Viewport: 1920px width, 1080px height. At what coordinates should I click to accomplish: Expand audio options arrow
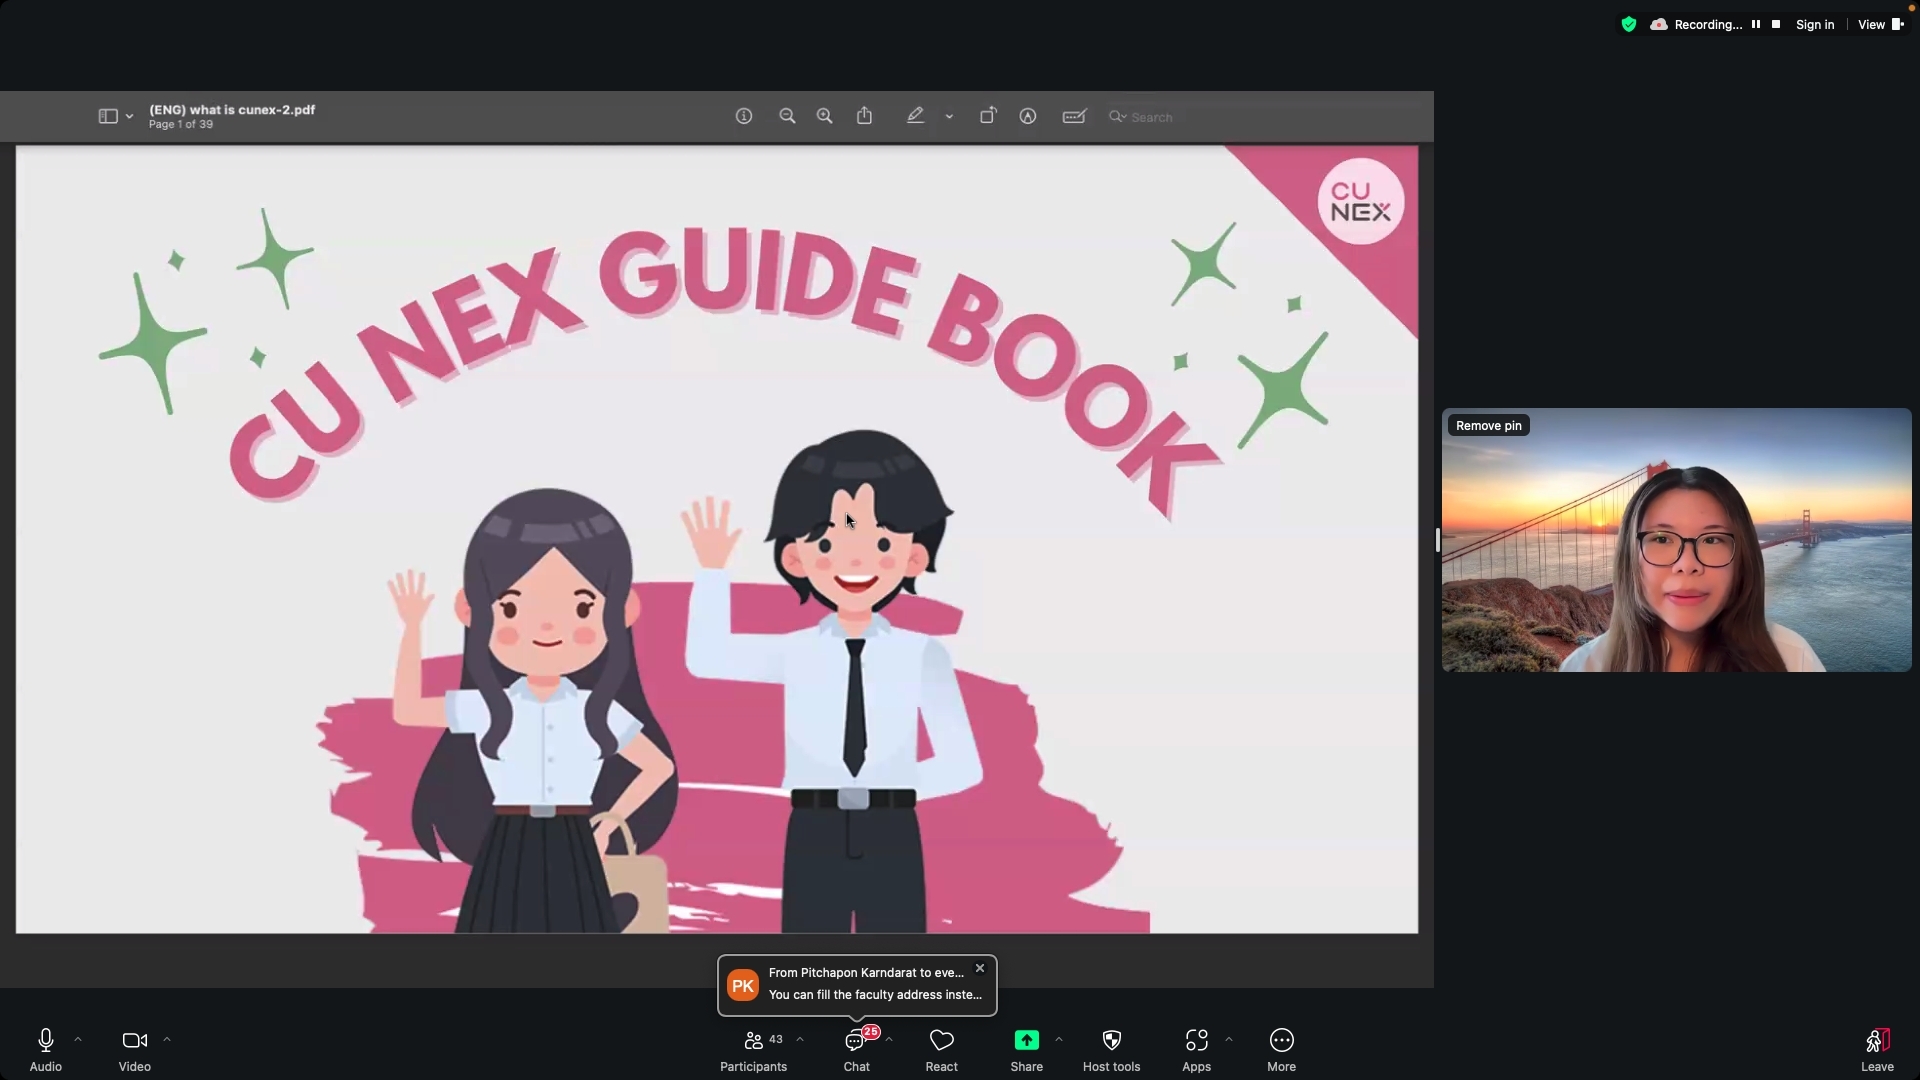tap(78, 1040)
